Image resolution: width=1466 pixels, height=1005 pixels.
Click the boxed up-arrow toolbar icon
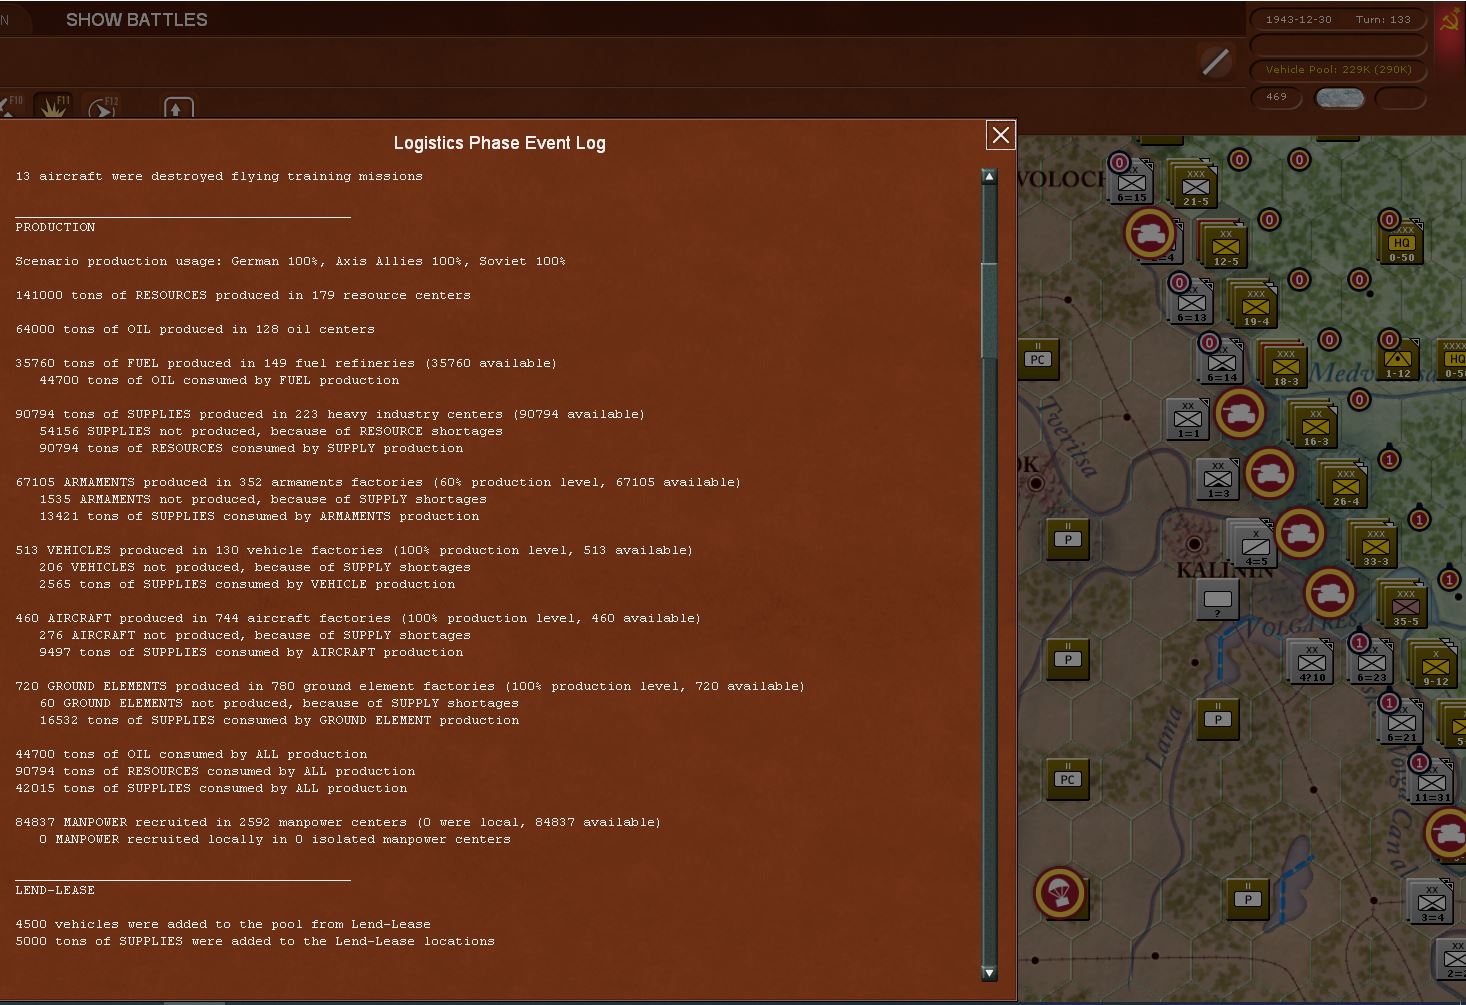178,108
